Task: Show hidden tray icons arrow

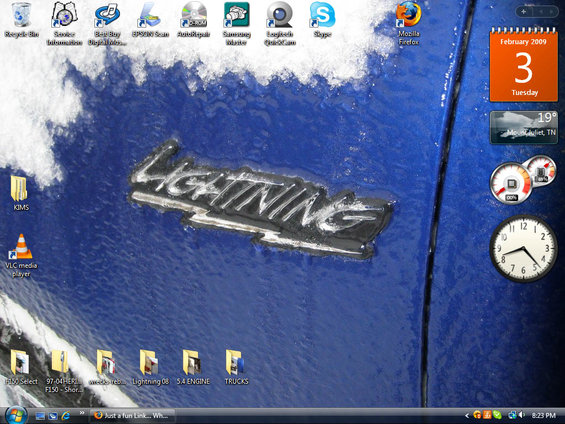Action: pos(467,416)
